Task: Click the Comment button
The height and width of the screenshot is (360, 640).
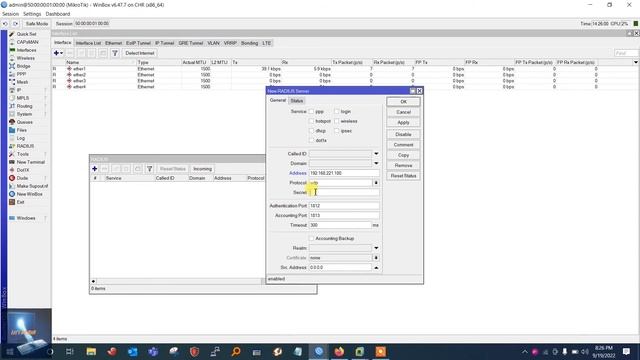Action: [403, 145]
